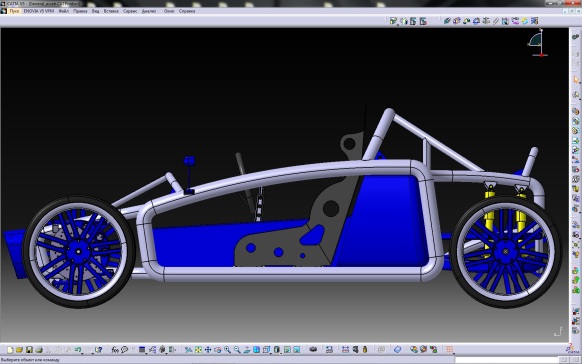Select the Formula f(x) icon

(115, 350)
